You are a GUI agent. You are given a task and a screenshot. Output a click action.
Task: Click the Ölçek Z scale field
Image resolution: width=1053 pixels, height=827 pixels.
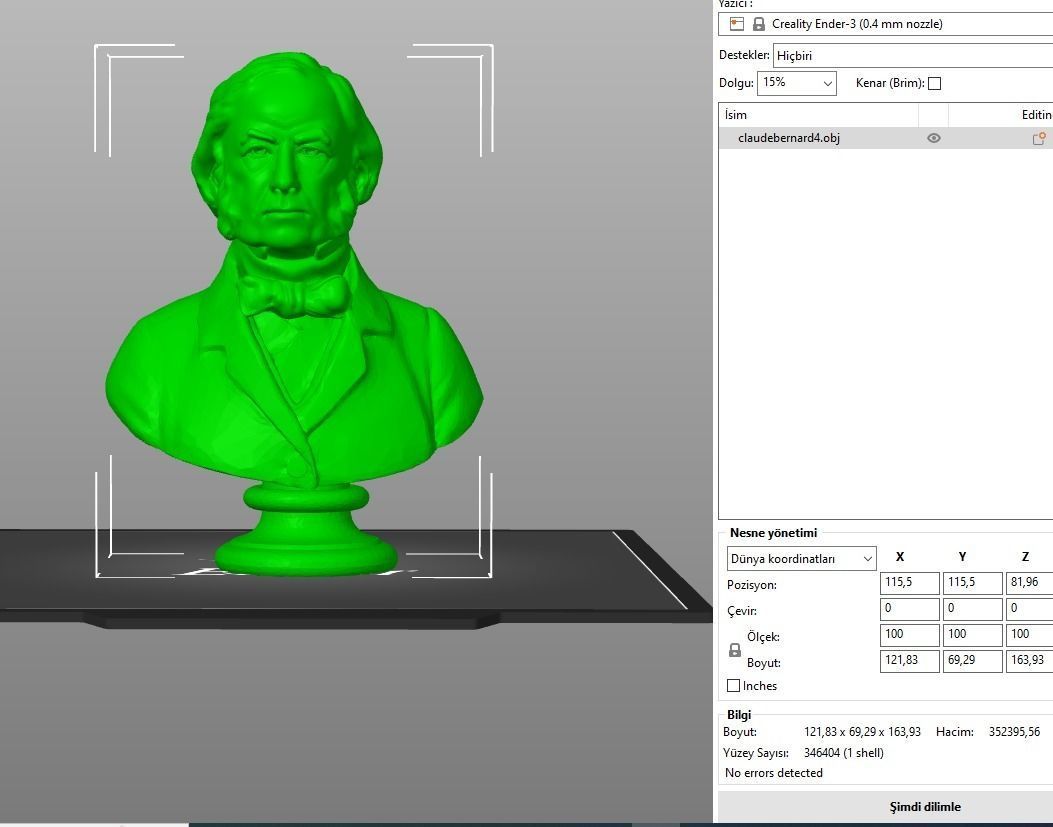pos(1029,634)
